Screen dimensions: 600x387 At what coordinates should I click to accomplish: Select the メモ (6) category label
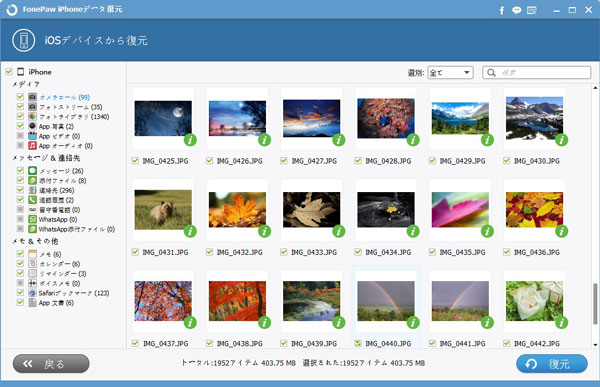(x=50, y=254)
